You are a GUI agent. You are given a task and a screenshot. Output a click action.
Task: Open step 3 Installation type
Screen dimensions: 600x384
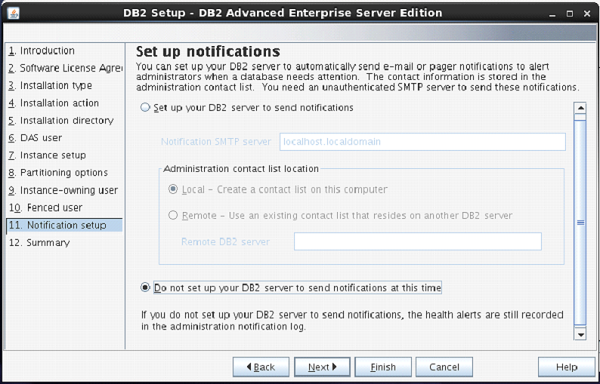50,86
